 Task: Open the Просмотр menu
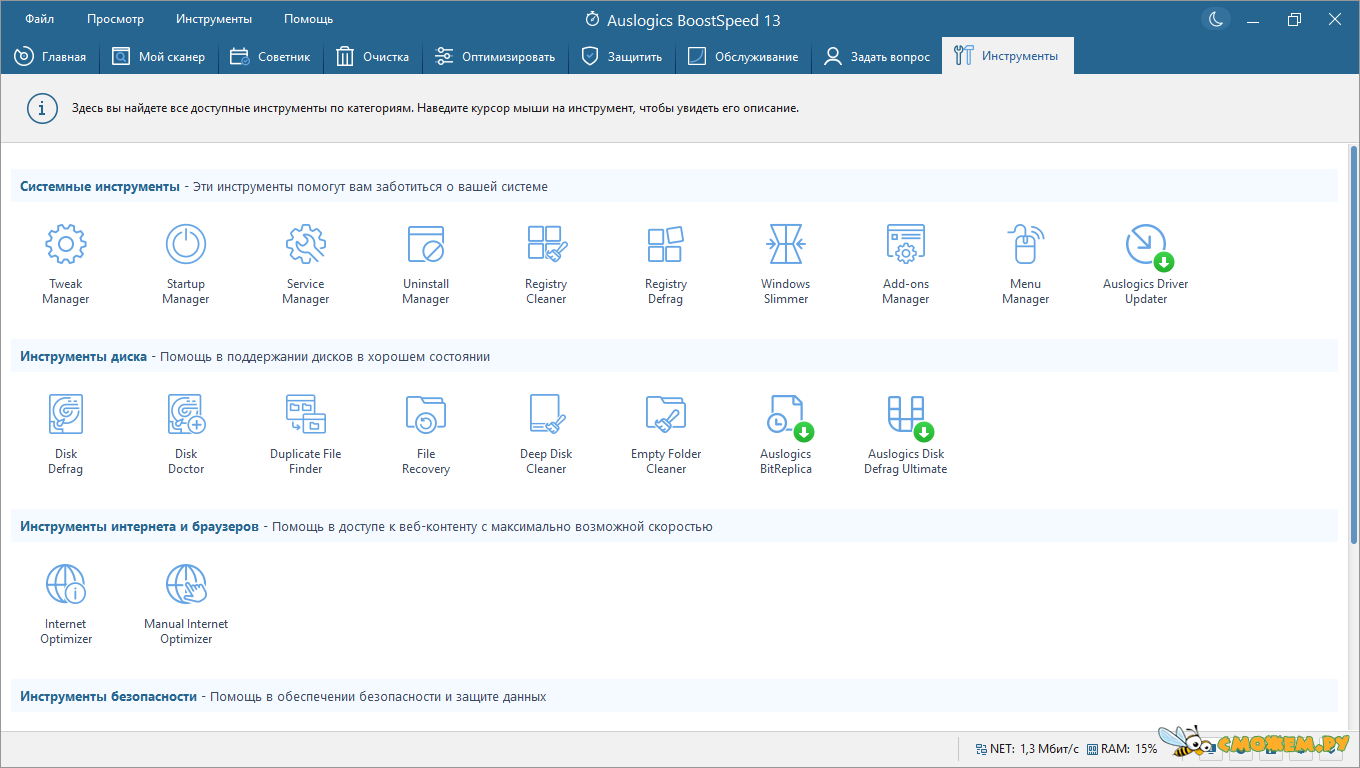pos(115,19)
